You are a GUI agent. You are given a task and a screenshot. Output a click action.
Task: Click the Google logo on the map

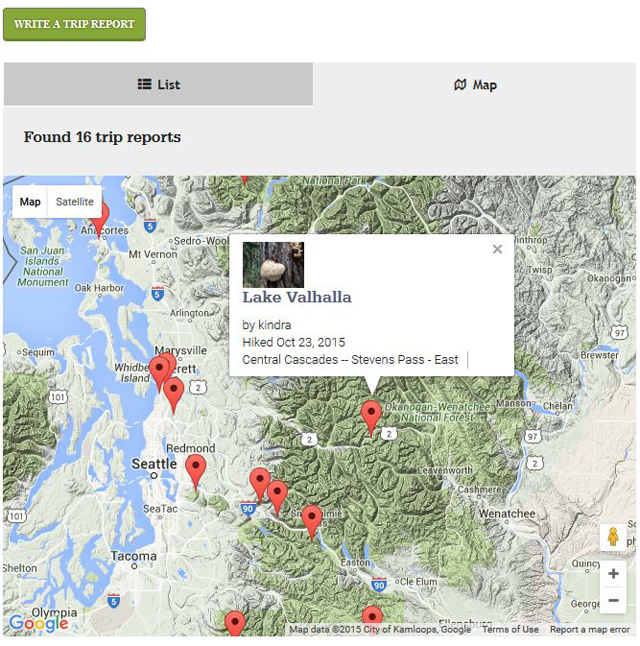[x=38, y=623]
